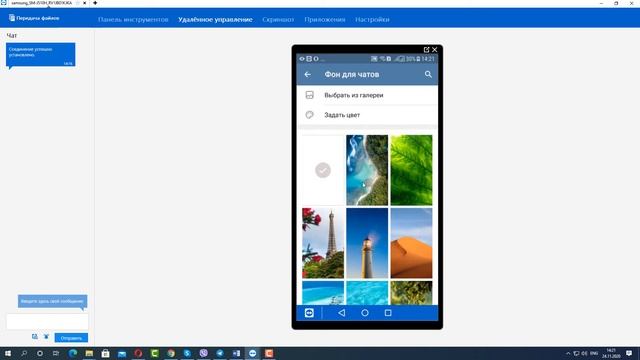This screenshot has height=360, width=640.
Task: Click the pop-out icon above the phone screen
Action: coord(426,49)
